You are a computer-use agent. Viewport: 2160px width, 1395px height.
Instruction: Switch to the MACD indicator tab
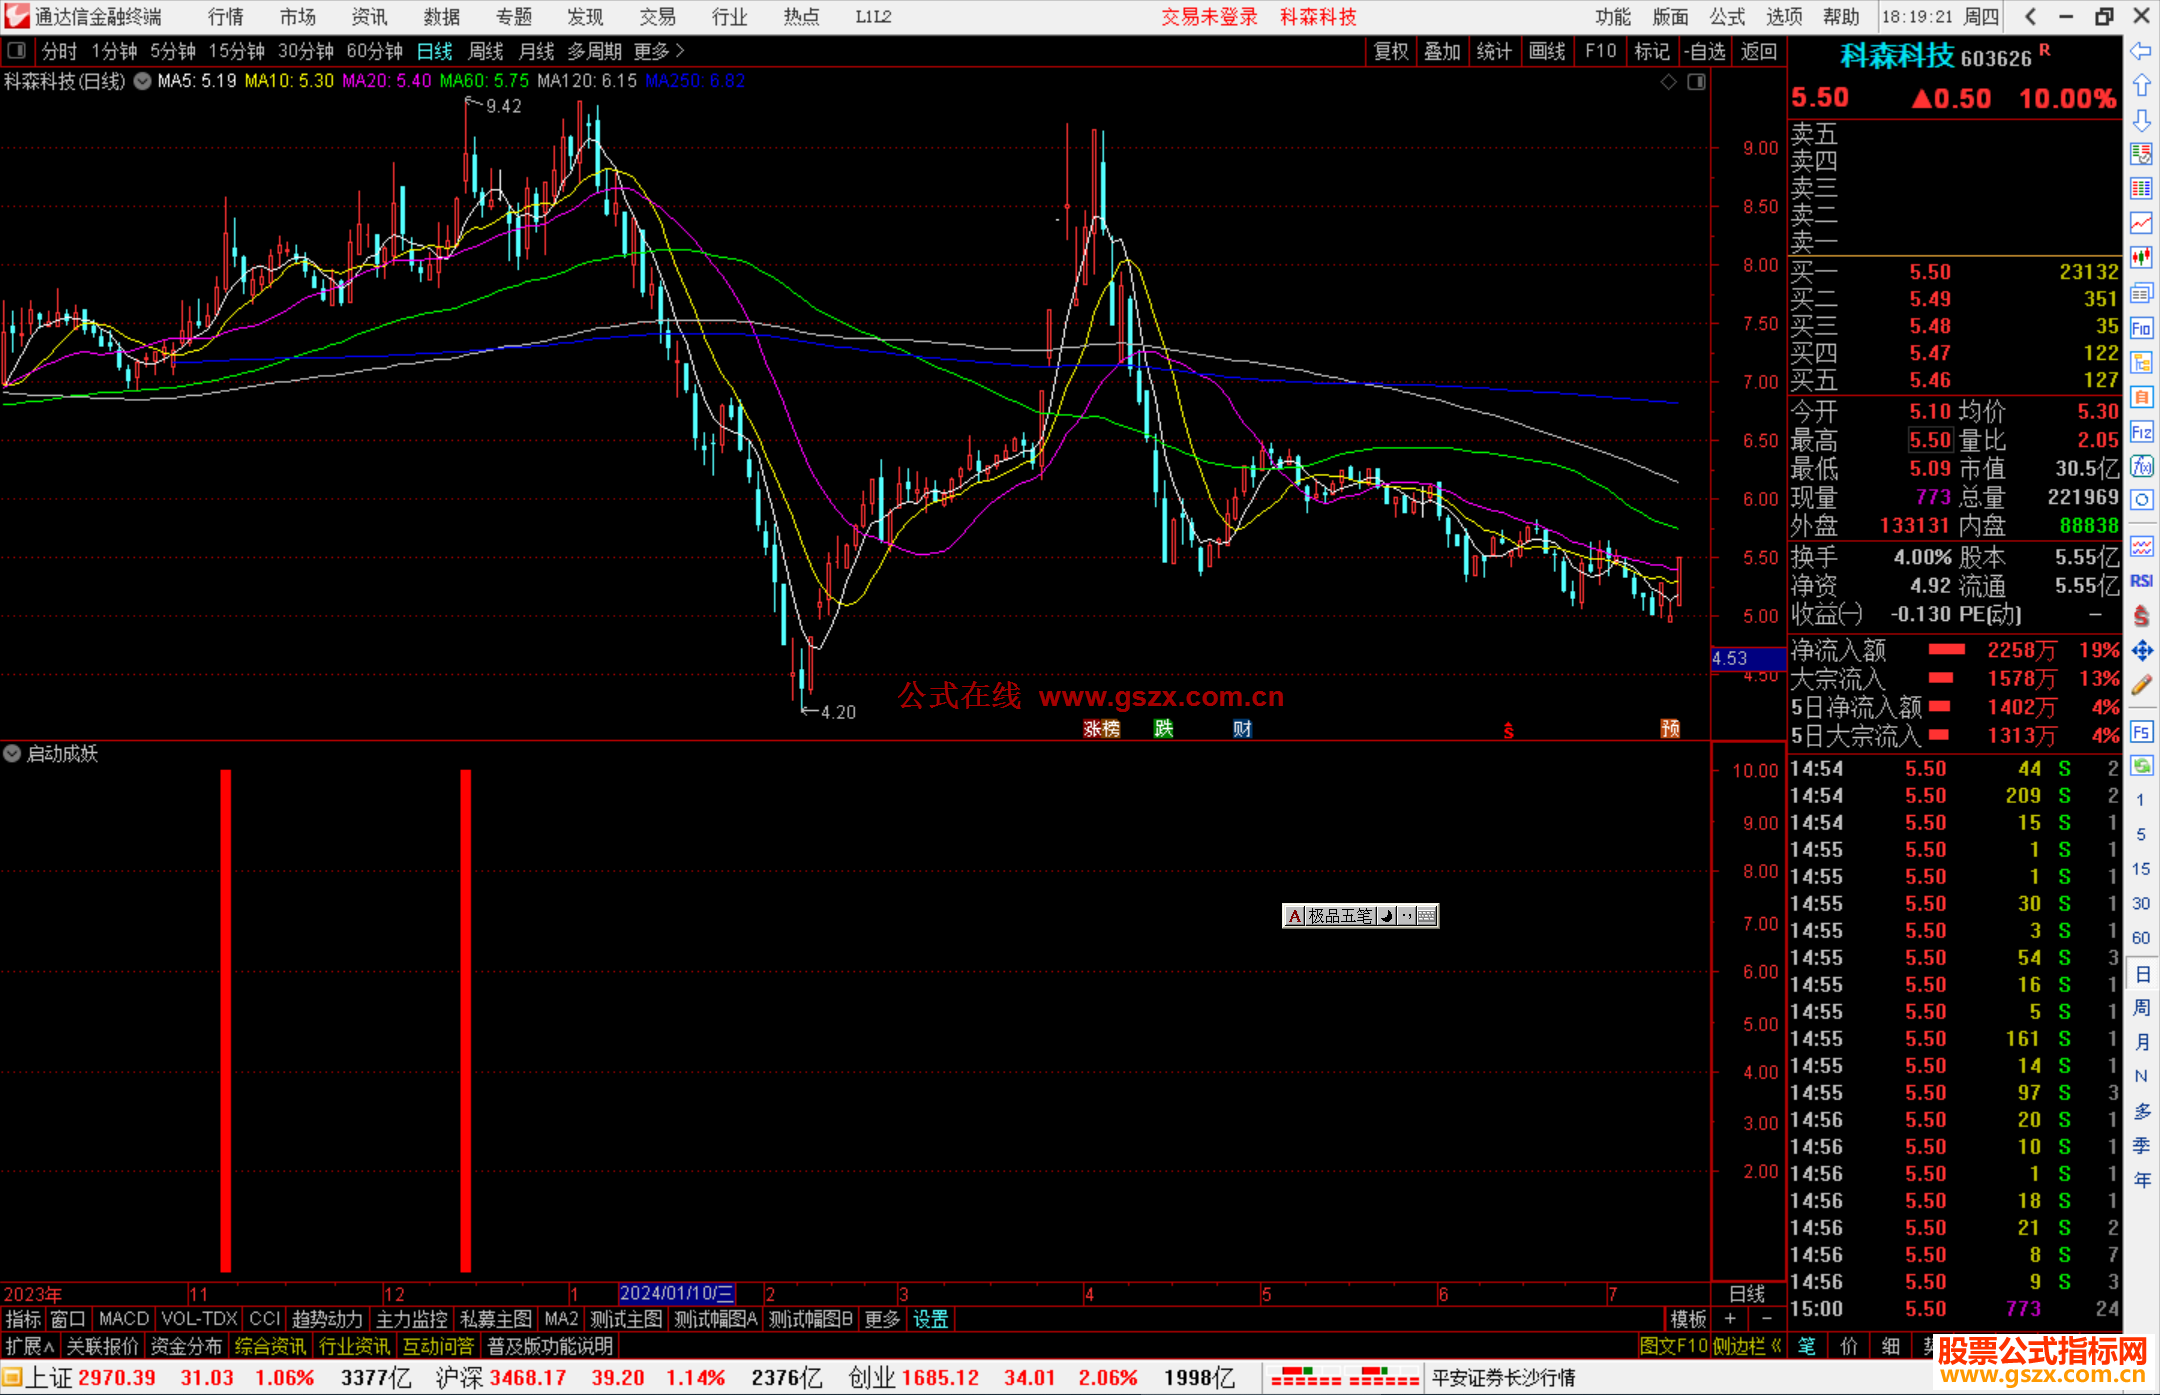(123, 1319)
